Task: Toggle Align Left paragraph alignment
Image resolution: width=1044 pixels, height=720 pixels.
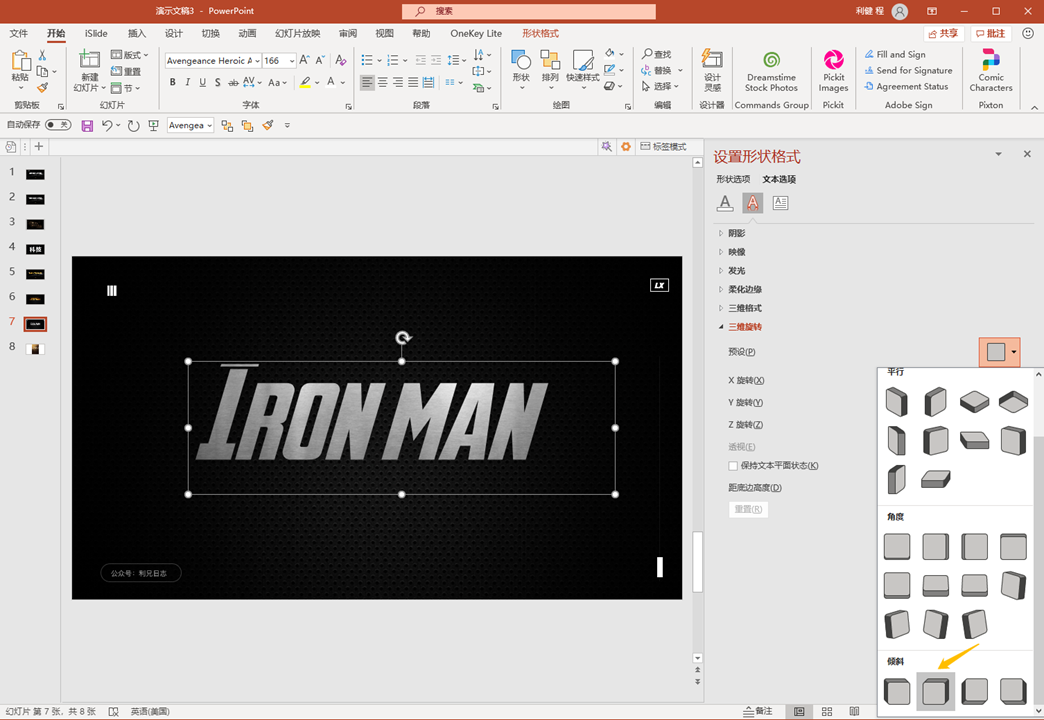Action: [x=367, y=83]
